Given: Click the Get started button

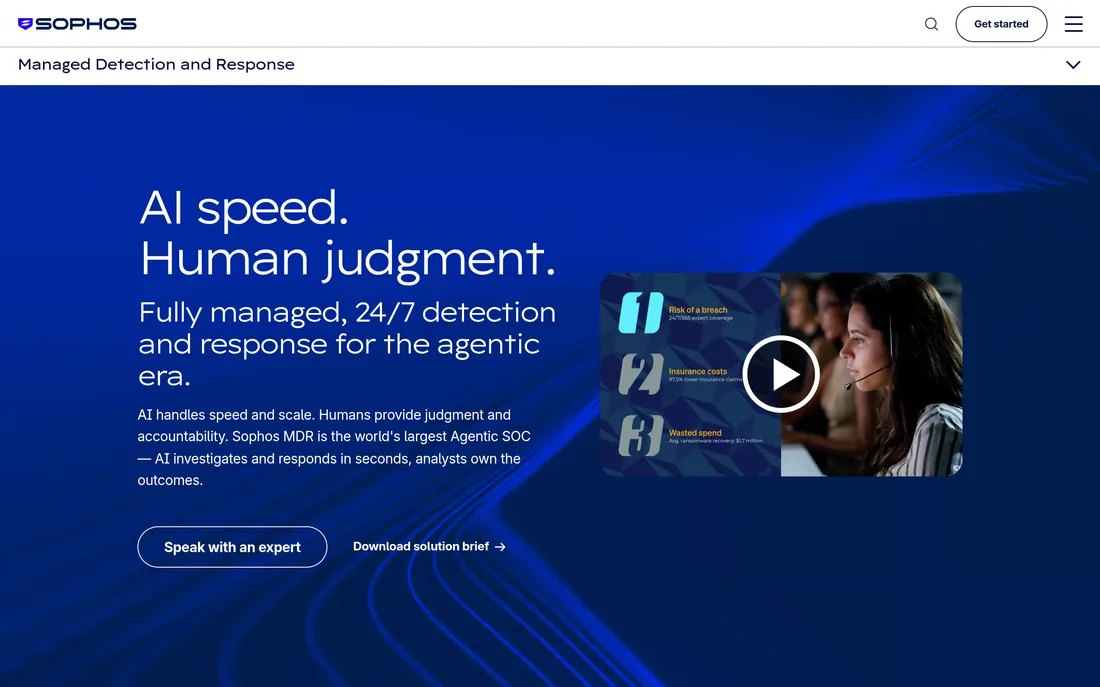Looking at the screenshot, I should pos(1001,24).
